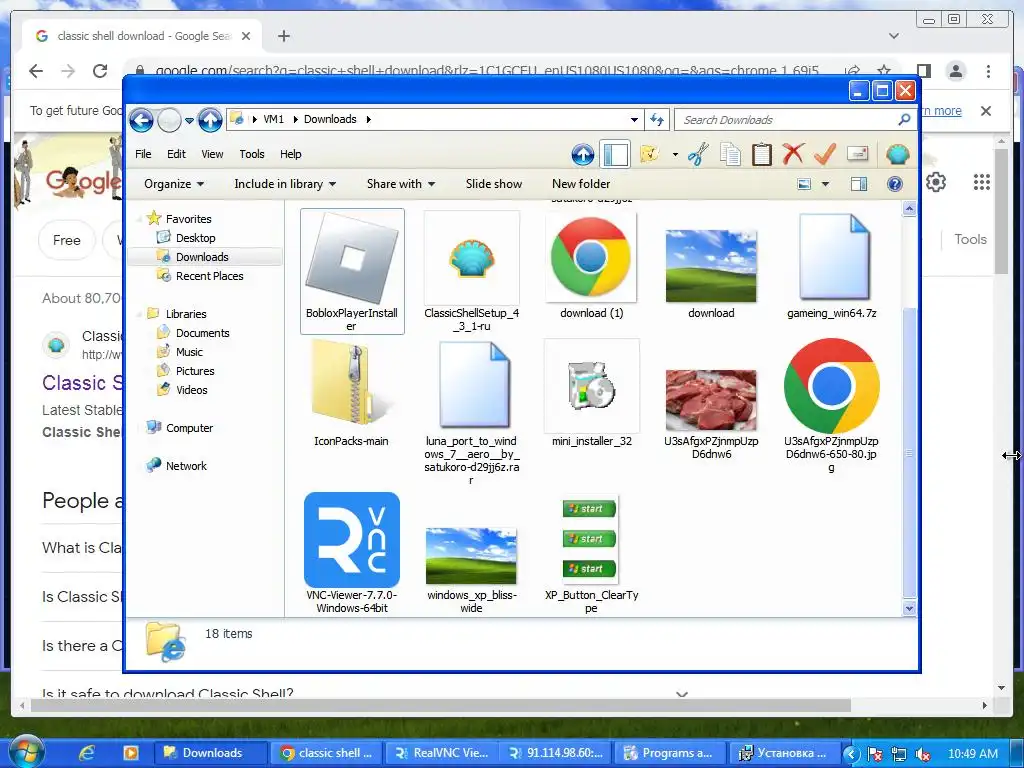1024x768 pixels.
Task: Open the media player taskbar icon
Action: pyautogui.click(x=131, y=753)
